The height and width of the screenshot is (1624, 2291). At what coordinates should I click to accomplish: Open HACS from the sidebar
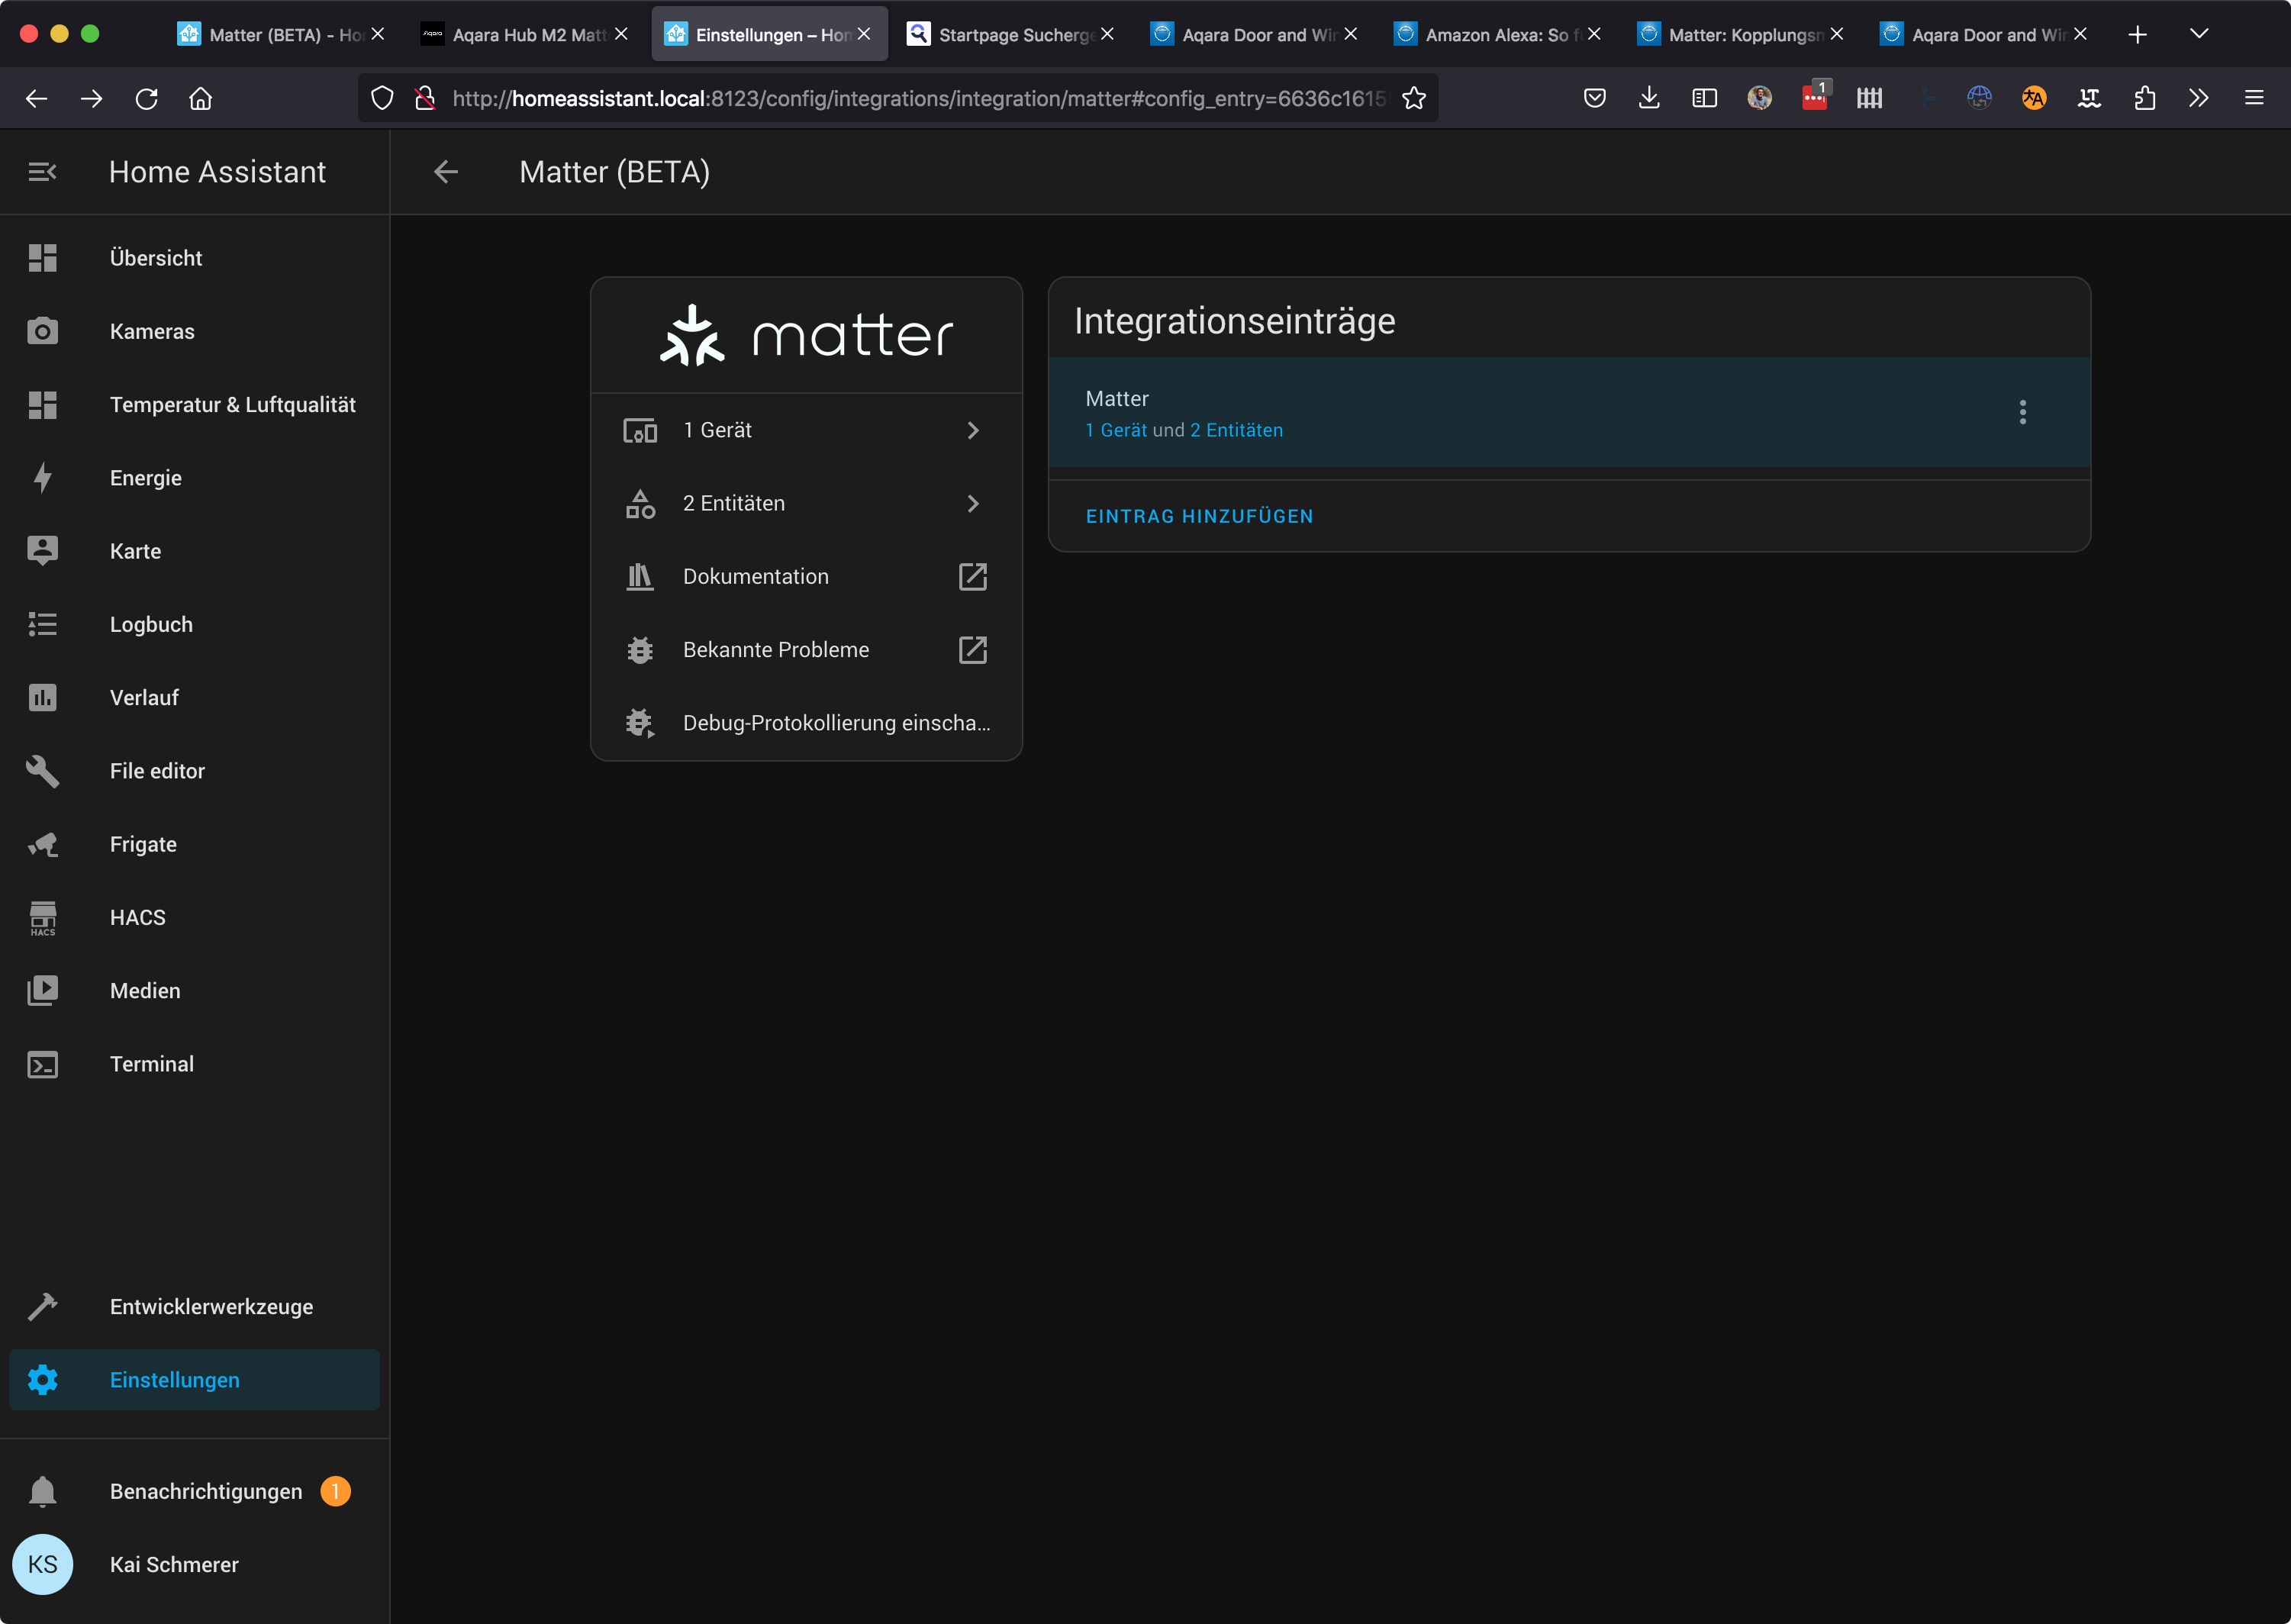tap(137, 917)
